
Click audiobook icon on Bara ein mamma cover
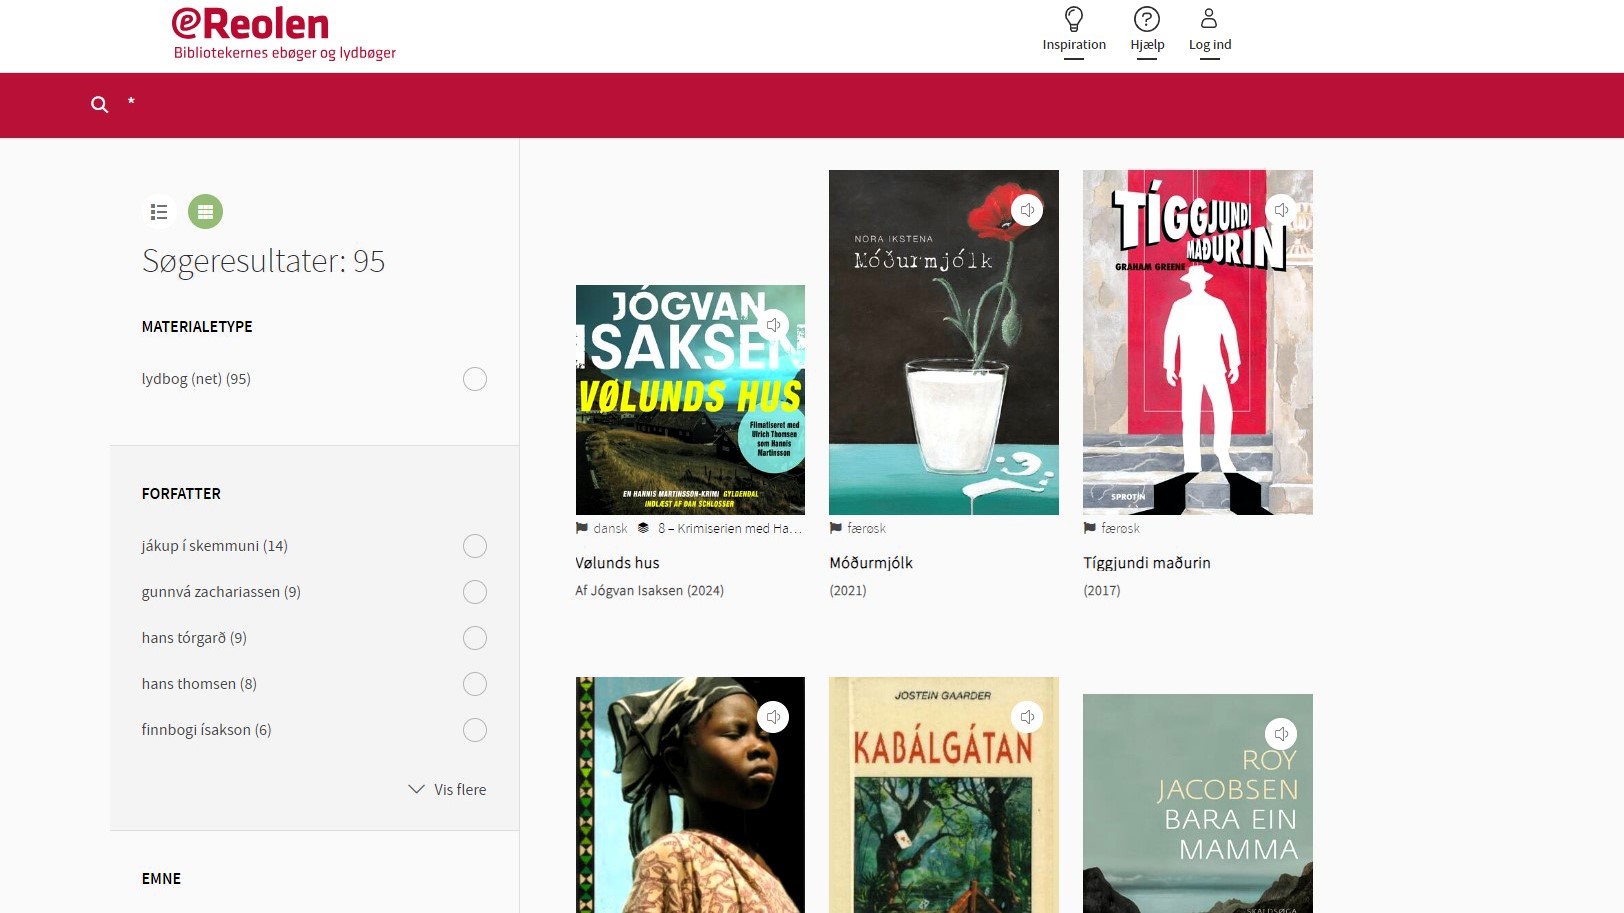click(1281, 734)
